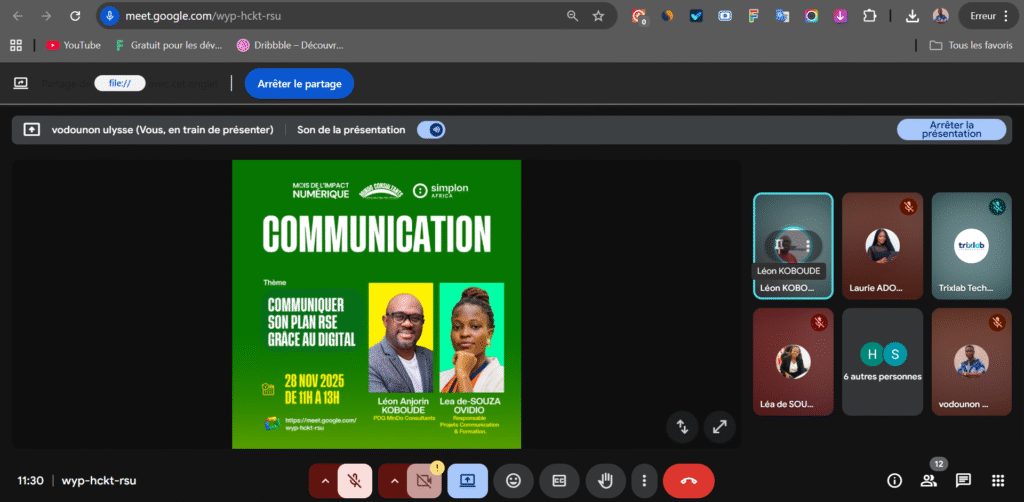The image size is (1024, 502).
Task: Open the 6 autres personnes tile
Action: pos(882,362)
